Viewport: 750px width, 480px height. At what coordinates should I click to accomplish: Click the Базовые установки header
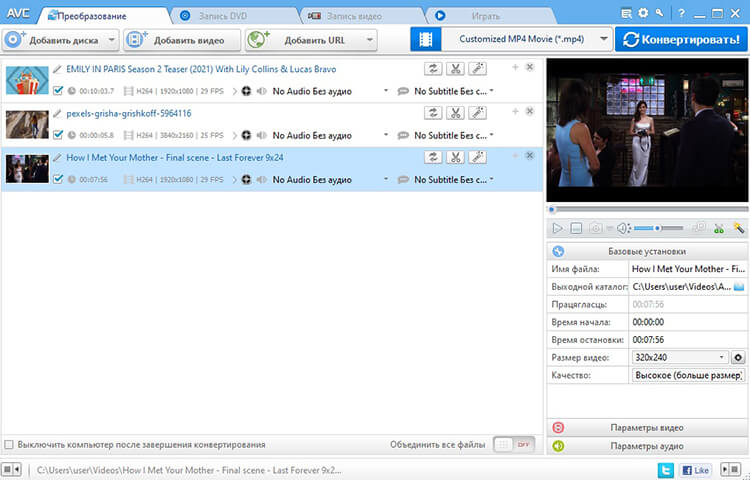pyautogui.click(x=647, y=251)
